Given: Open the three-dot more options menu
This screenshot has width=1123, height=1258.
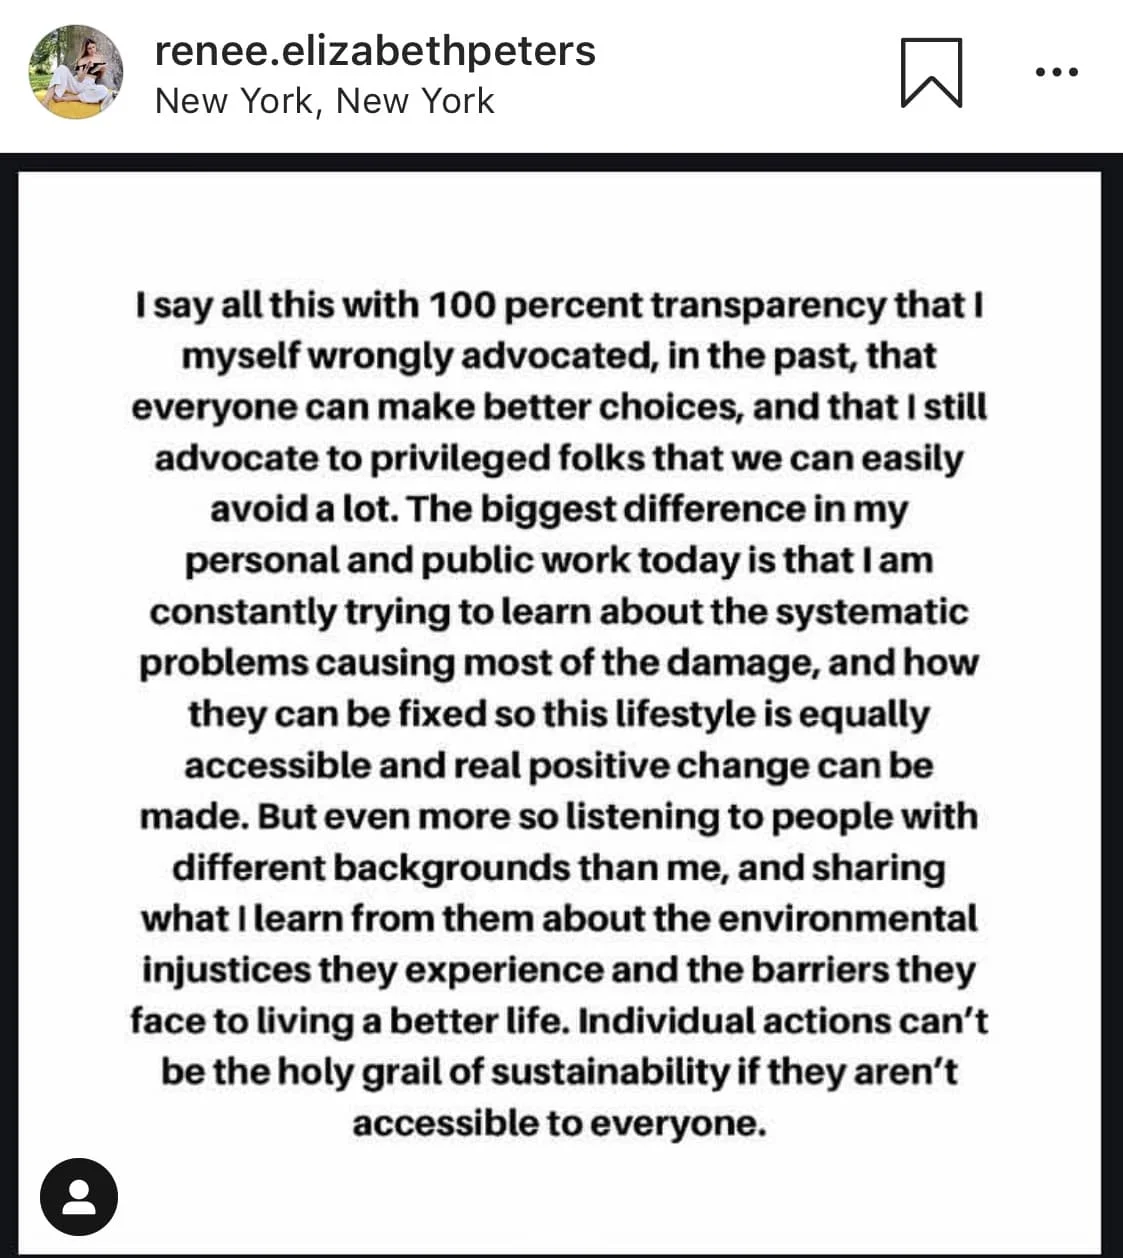Looking at the screenshot, I should pos(1056,72).
